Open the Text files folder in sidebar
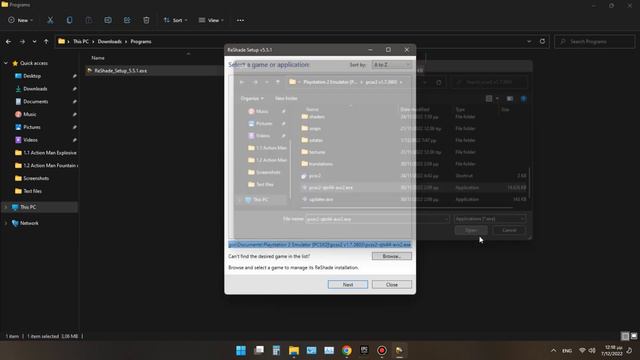The height and width of the screenshot is (360, 640). point(32,191)
